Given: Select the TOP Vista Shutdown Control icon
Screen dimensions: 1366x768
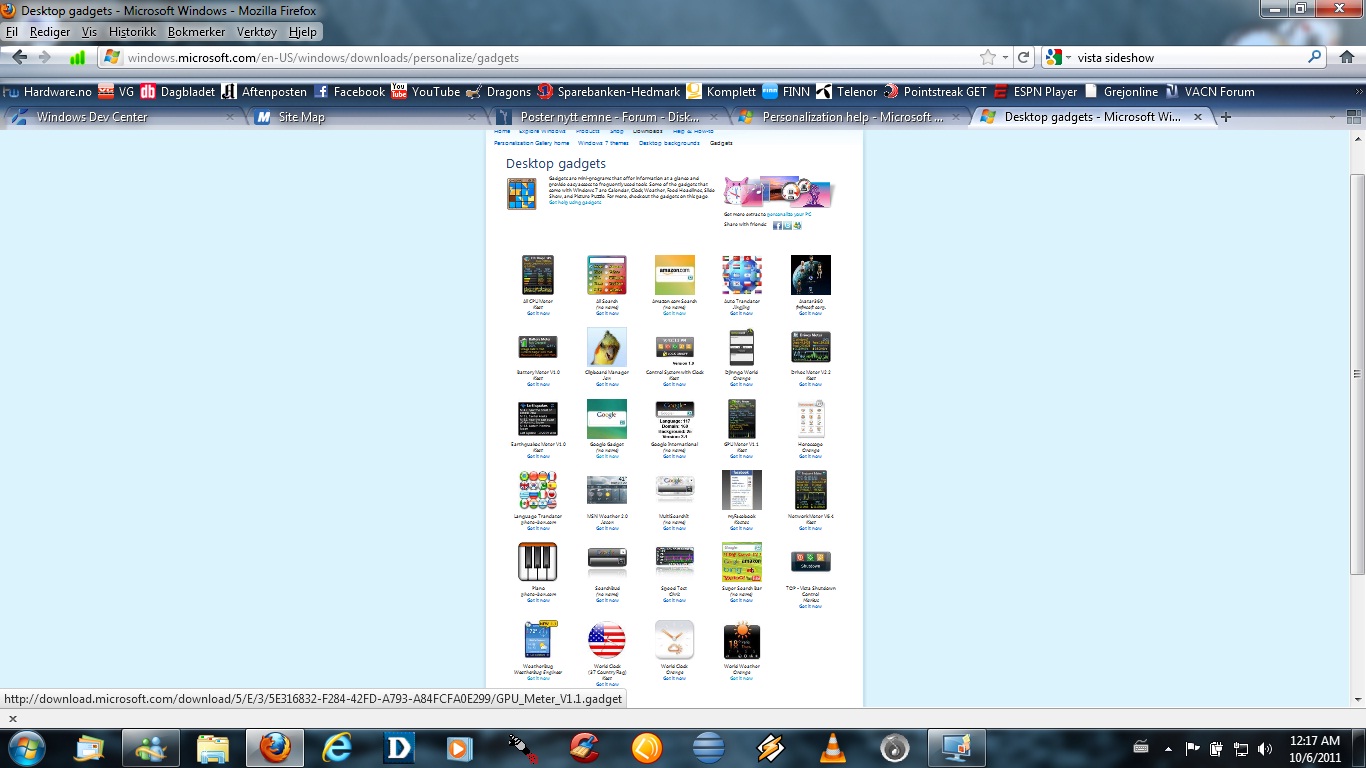Looking at the screenshot, I should [x=810, y=561].
